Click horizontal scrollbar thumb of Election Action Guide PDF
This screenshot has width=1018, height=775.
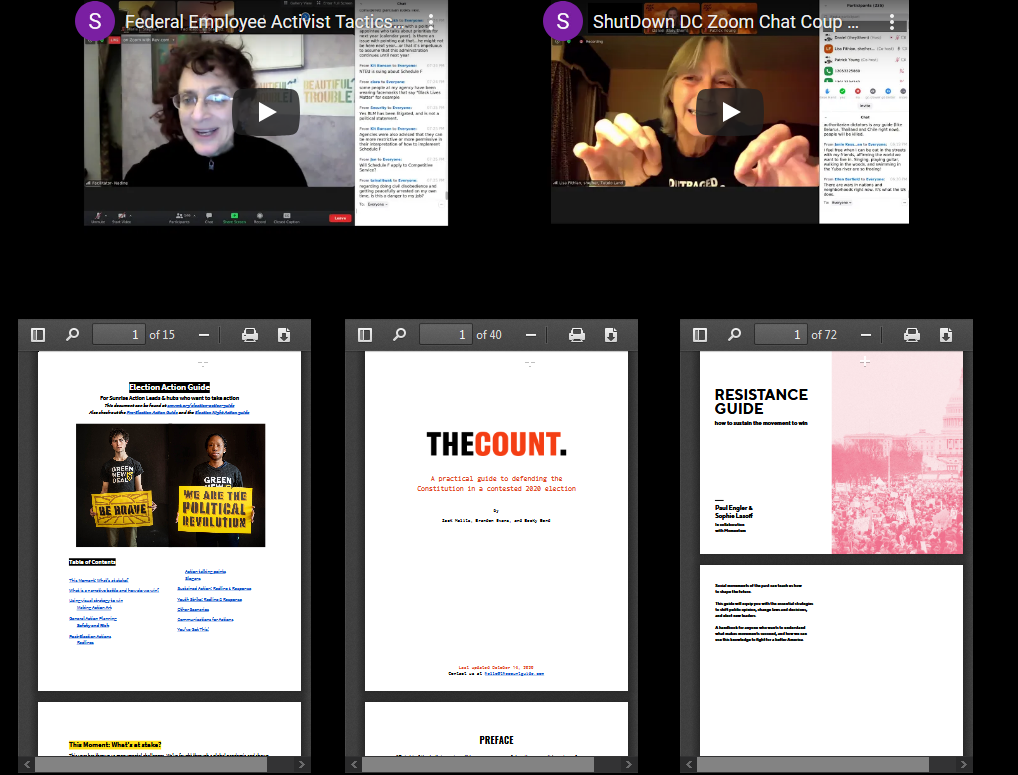click(x=152, y=765)
